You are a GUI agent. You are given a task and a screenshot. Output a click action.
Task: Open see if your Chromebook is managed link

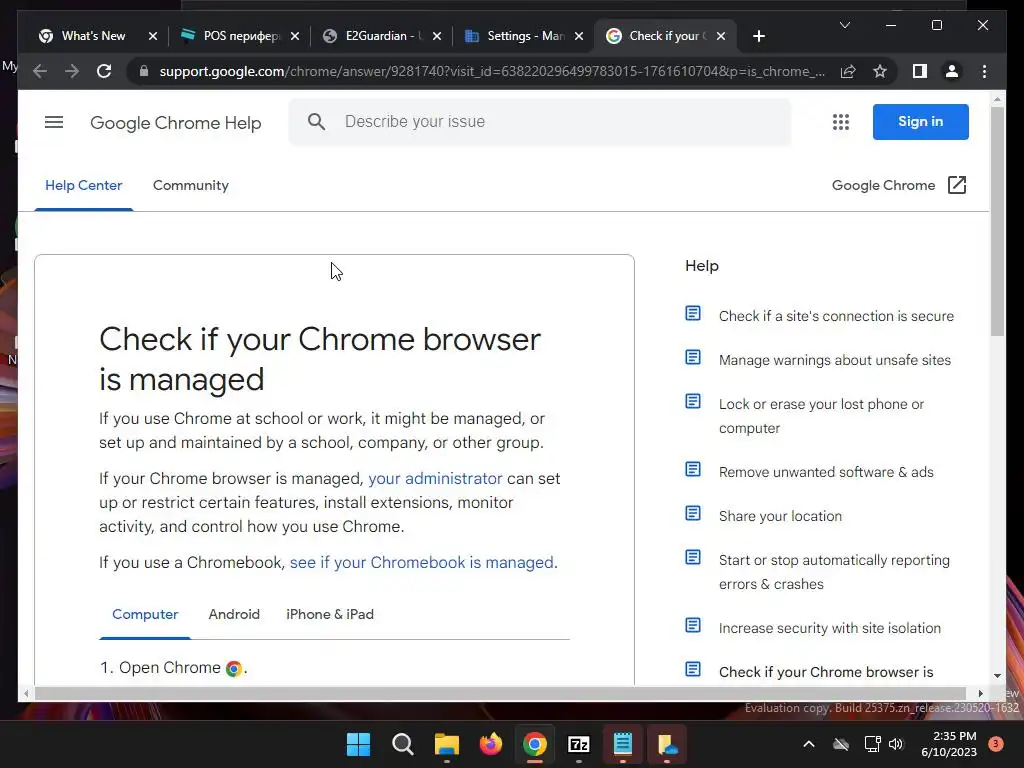coord(422,563)
